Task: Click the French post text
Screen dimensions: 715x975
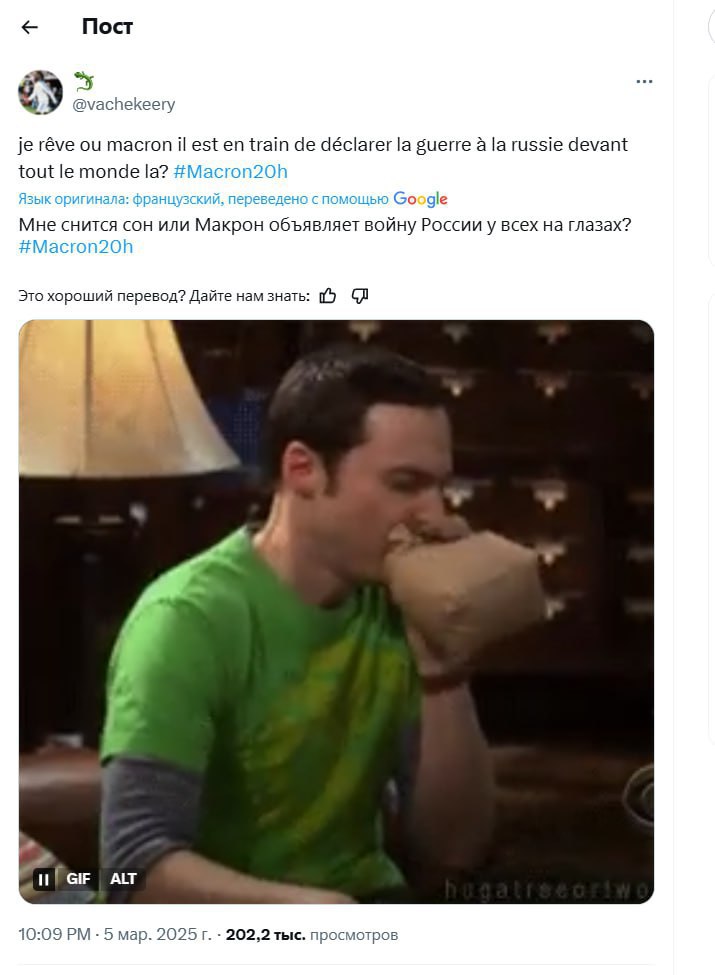Action: 323,158
